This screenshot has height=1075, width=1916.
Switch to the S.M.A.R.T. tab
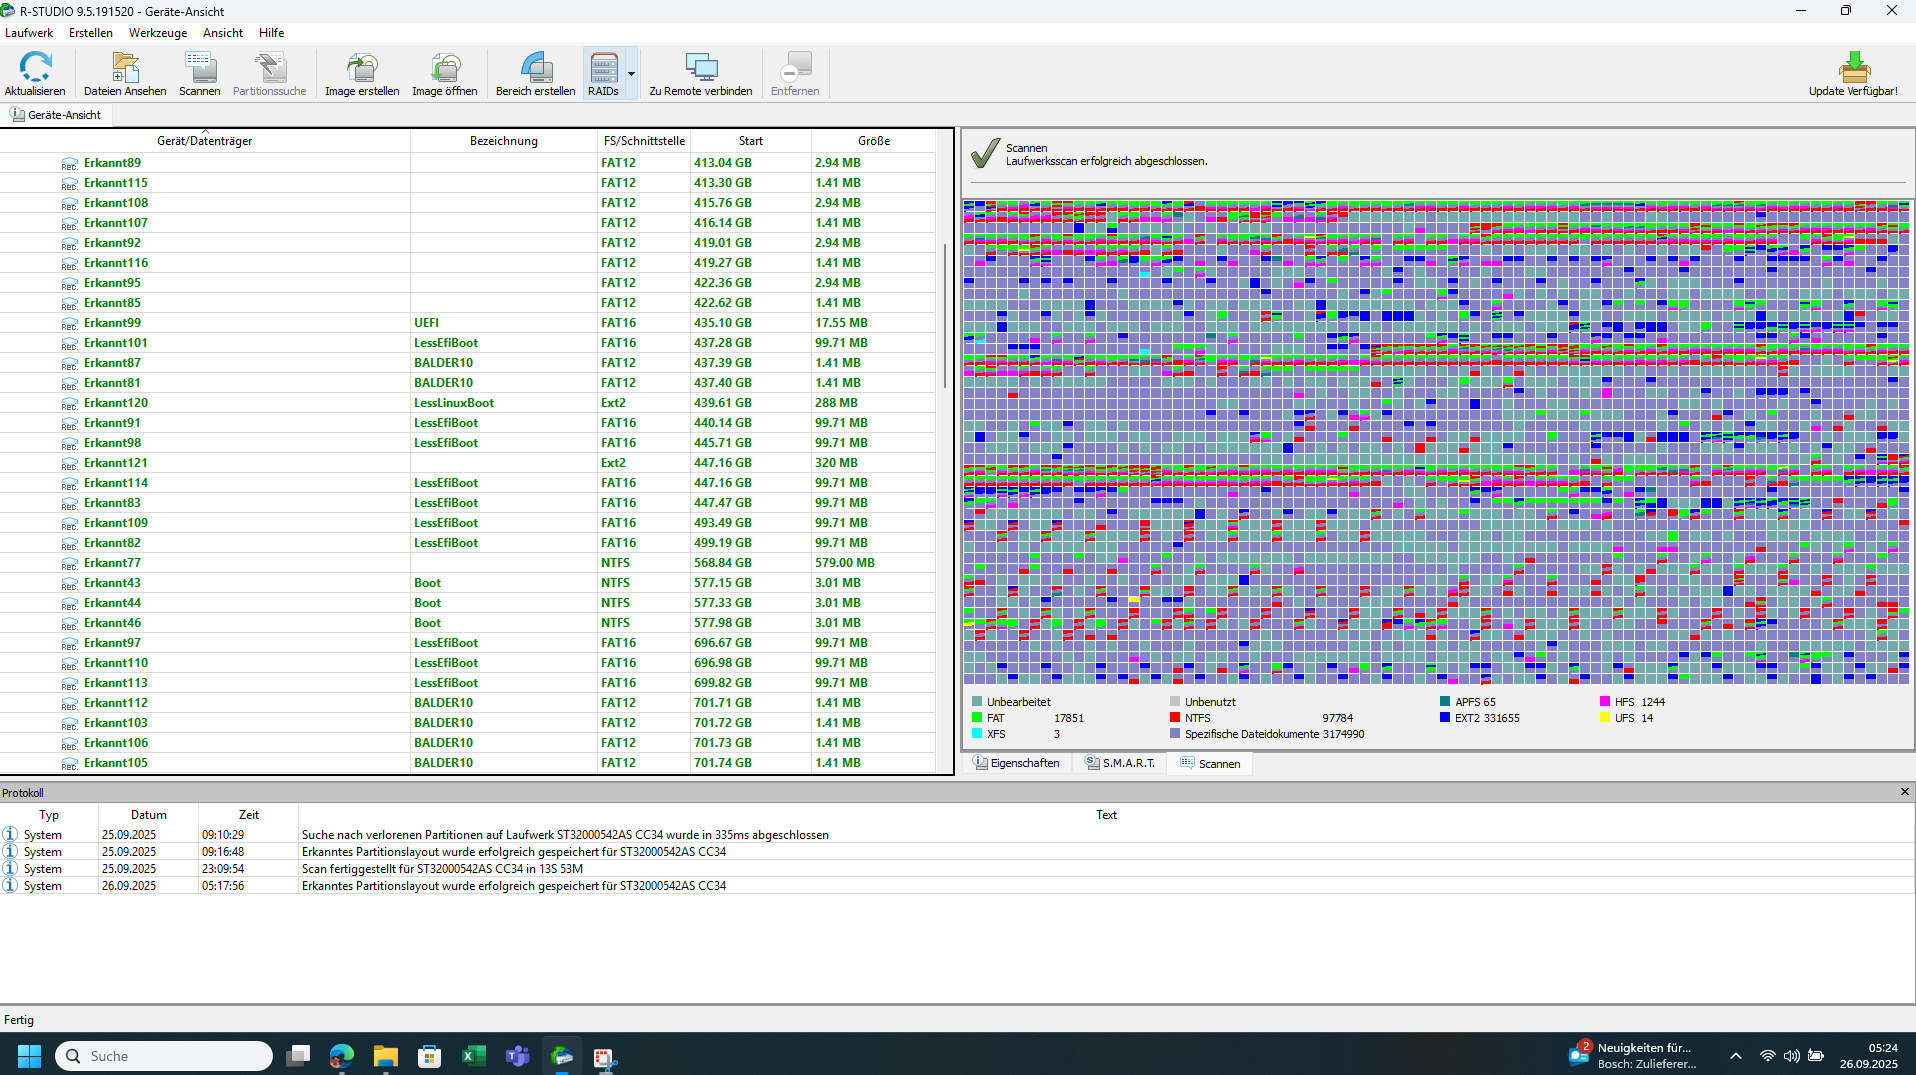click(x=1120, y=763)
